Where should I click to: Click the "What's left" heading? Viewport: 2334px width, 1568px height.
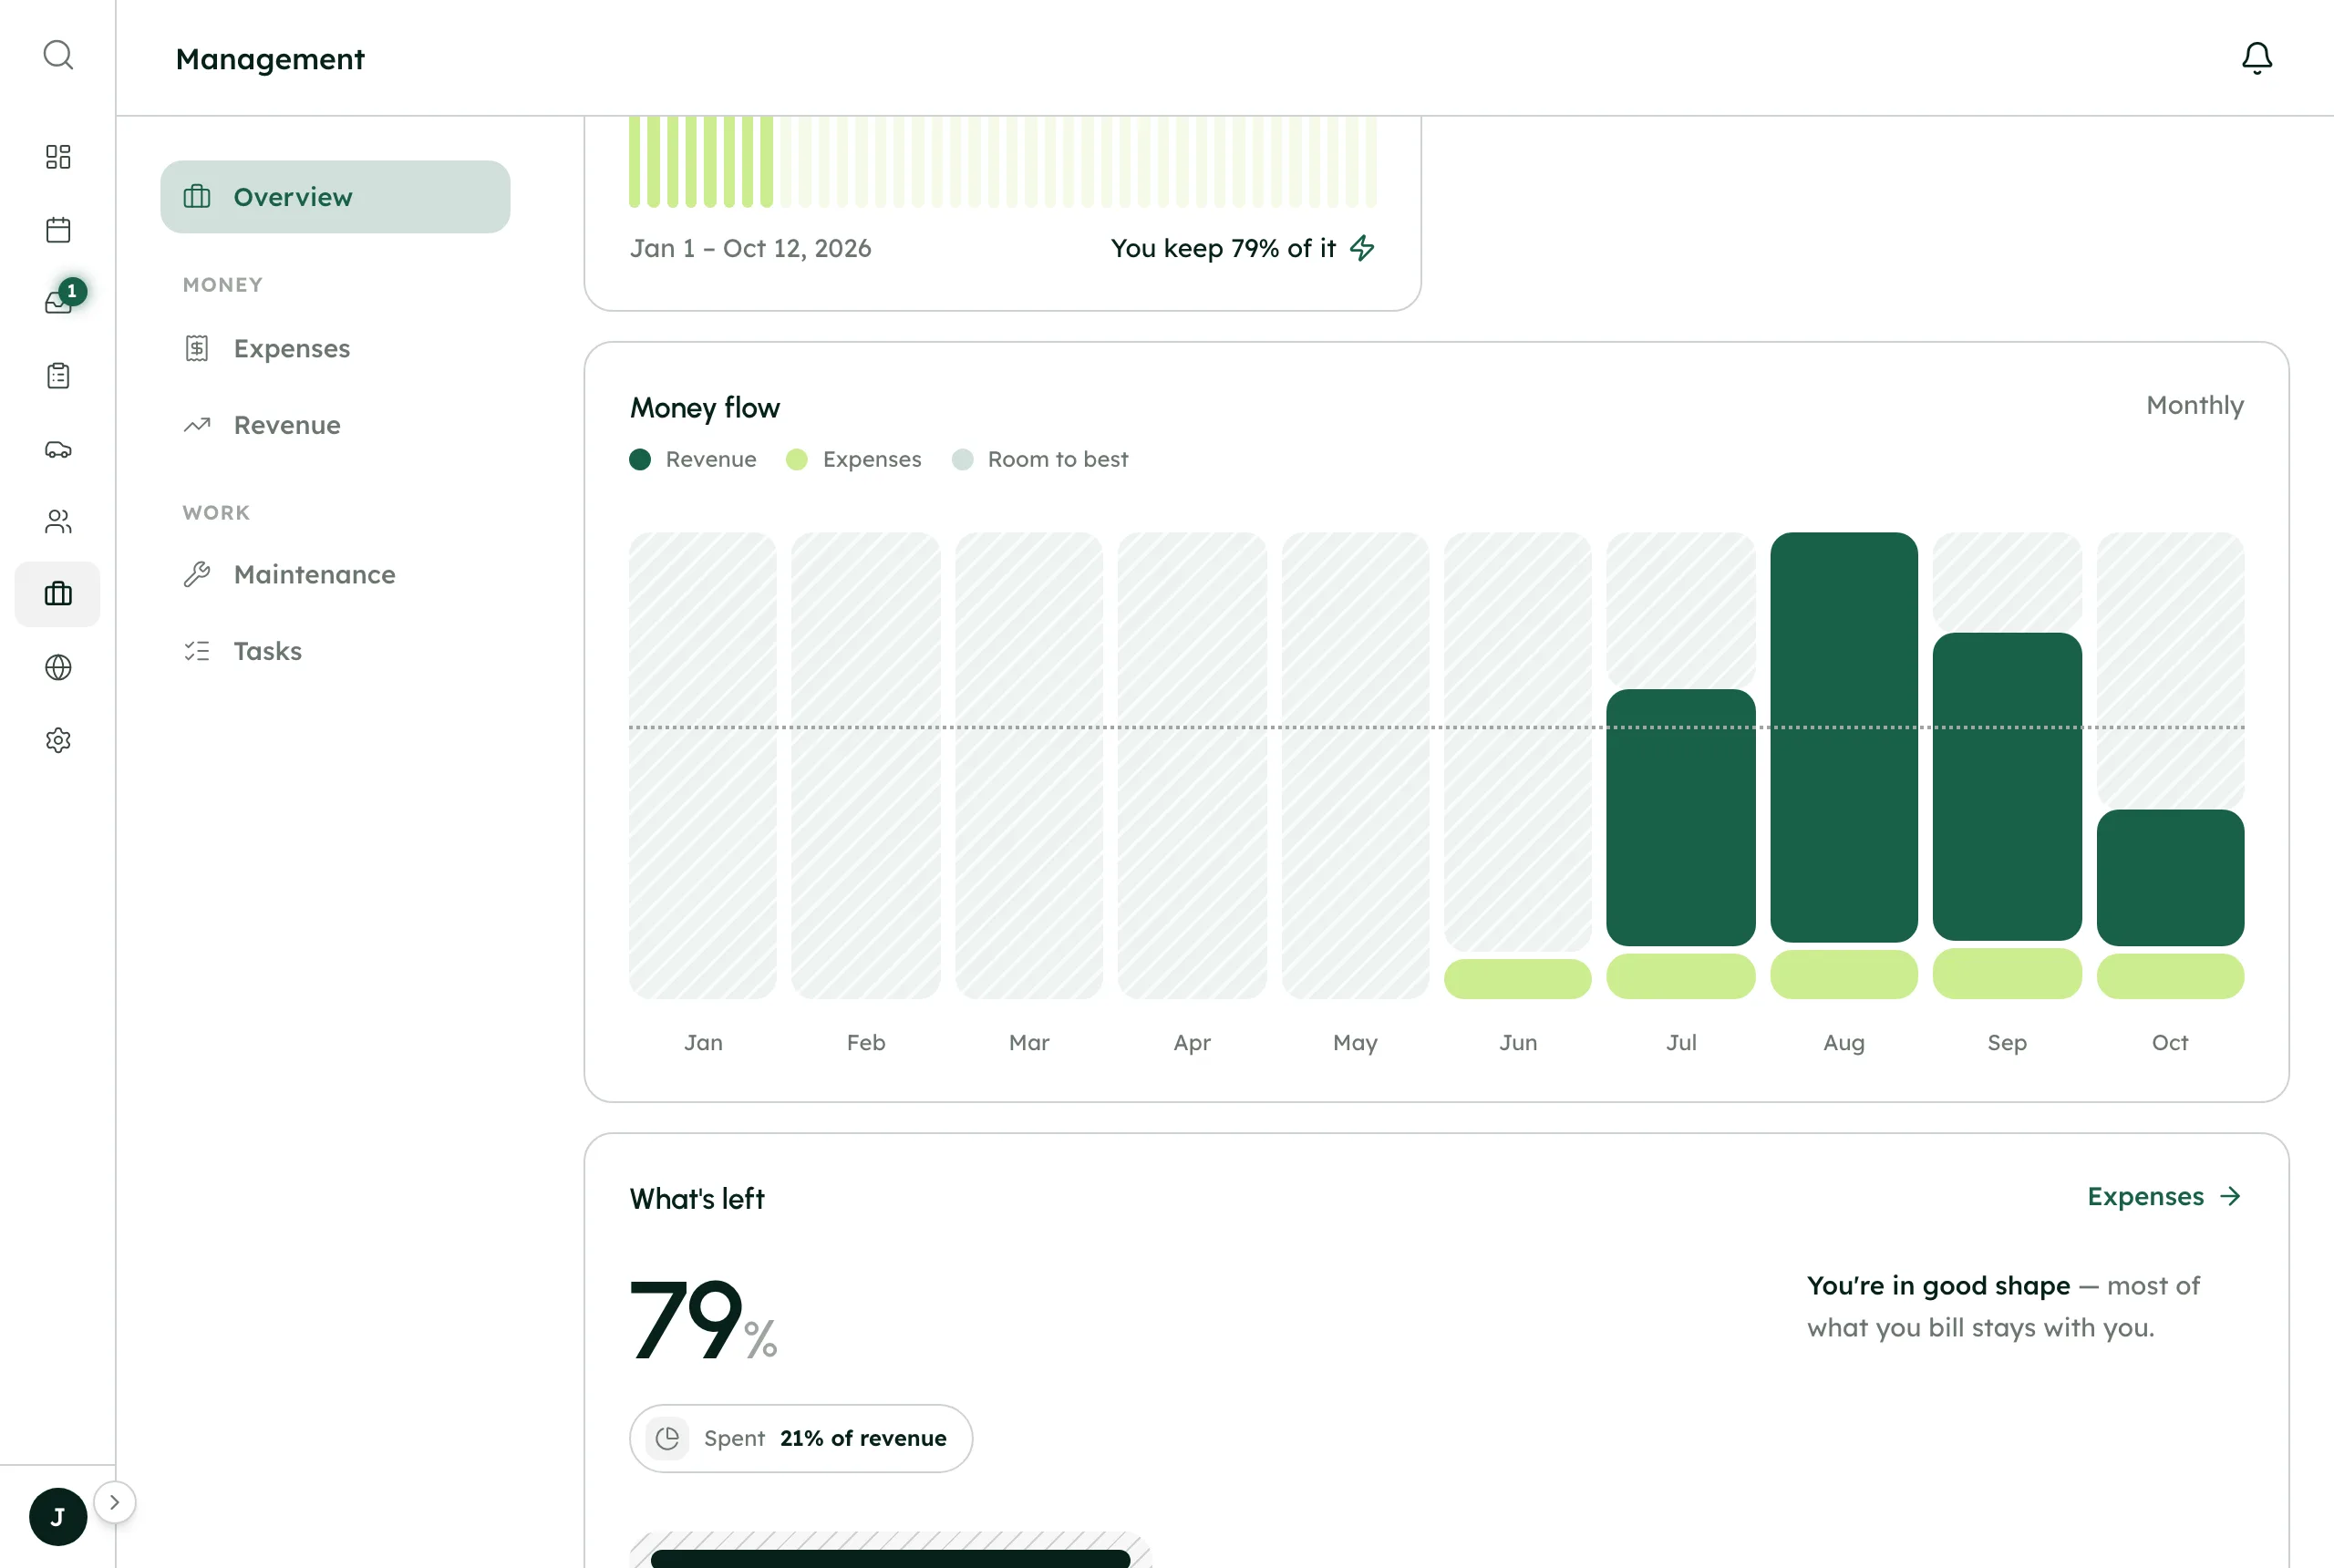[x=697, y=1198]
